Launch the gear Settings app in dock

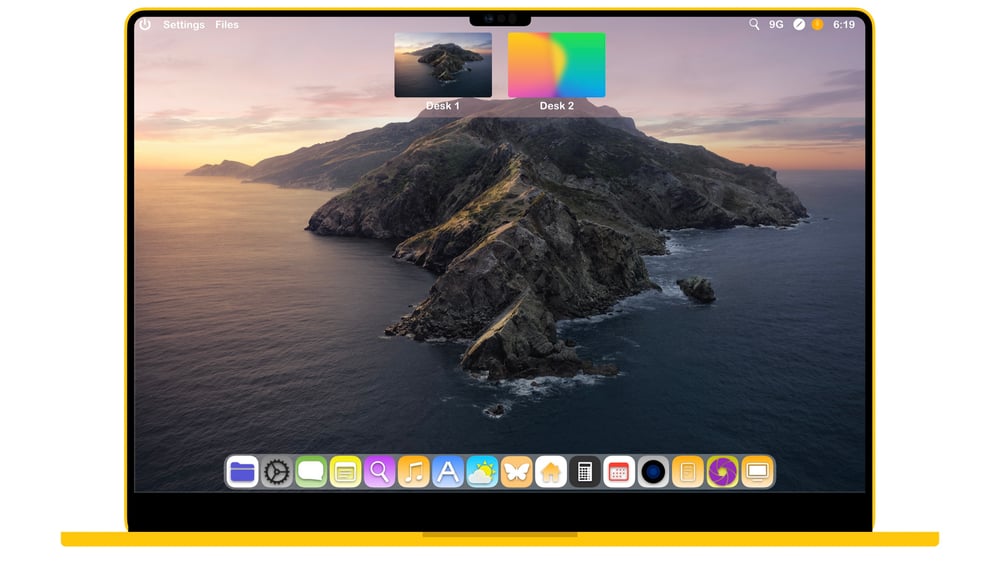277,472
